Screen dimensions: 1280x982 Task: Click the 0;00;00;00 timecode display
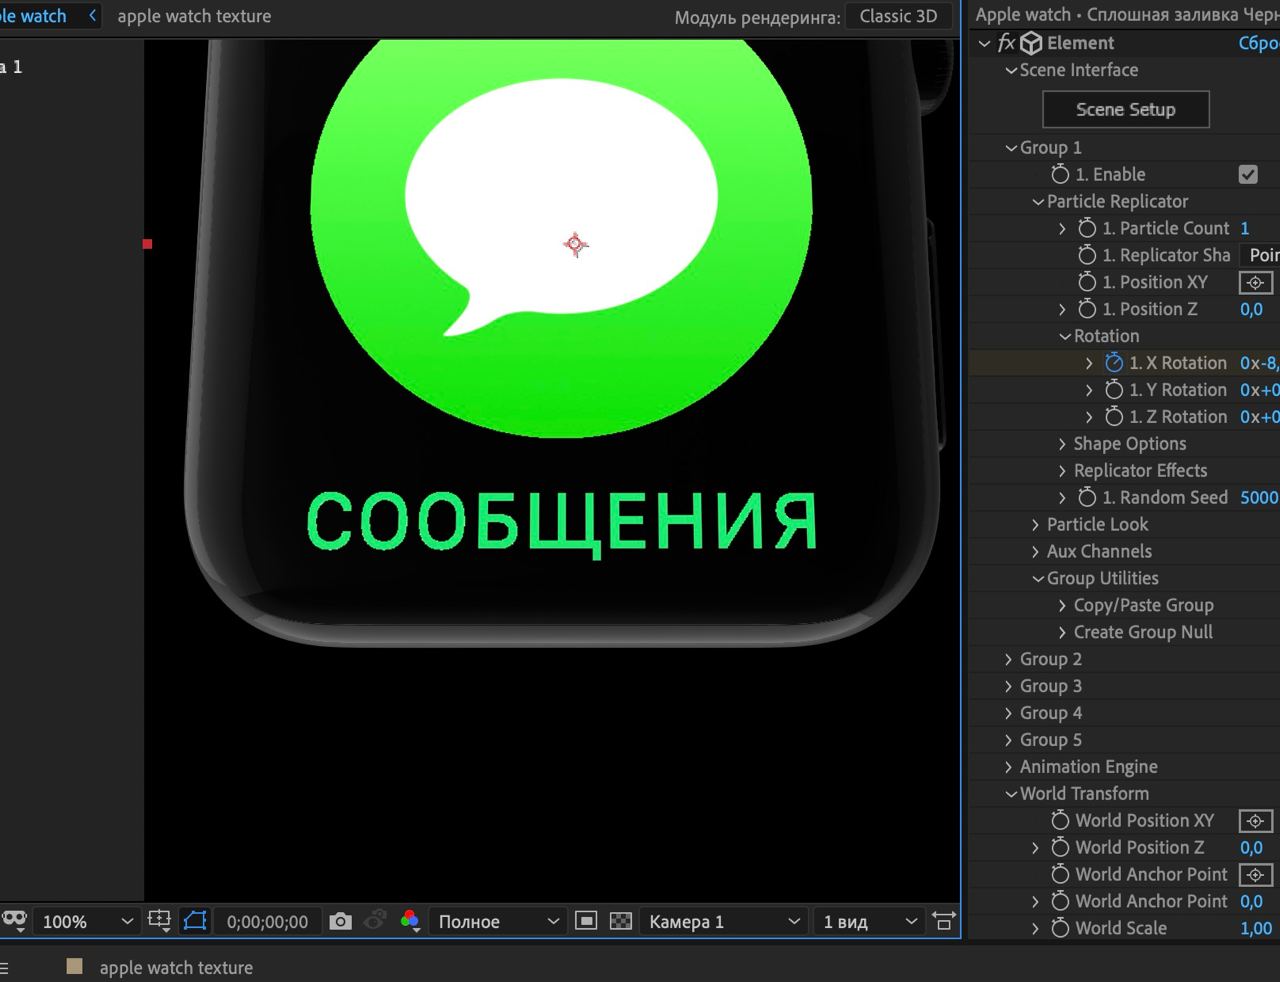coord(267,921)
